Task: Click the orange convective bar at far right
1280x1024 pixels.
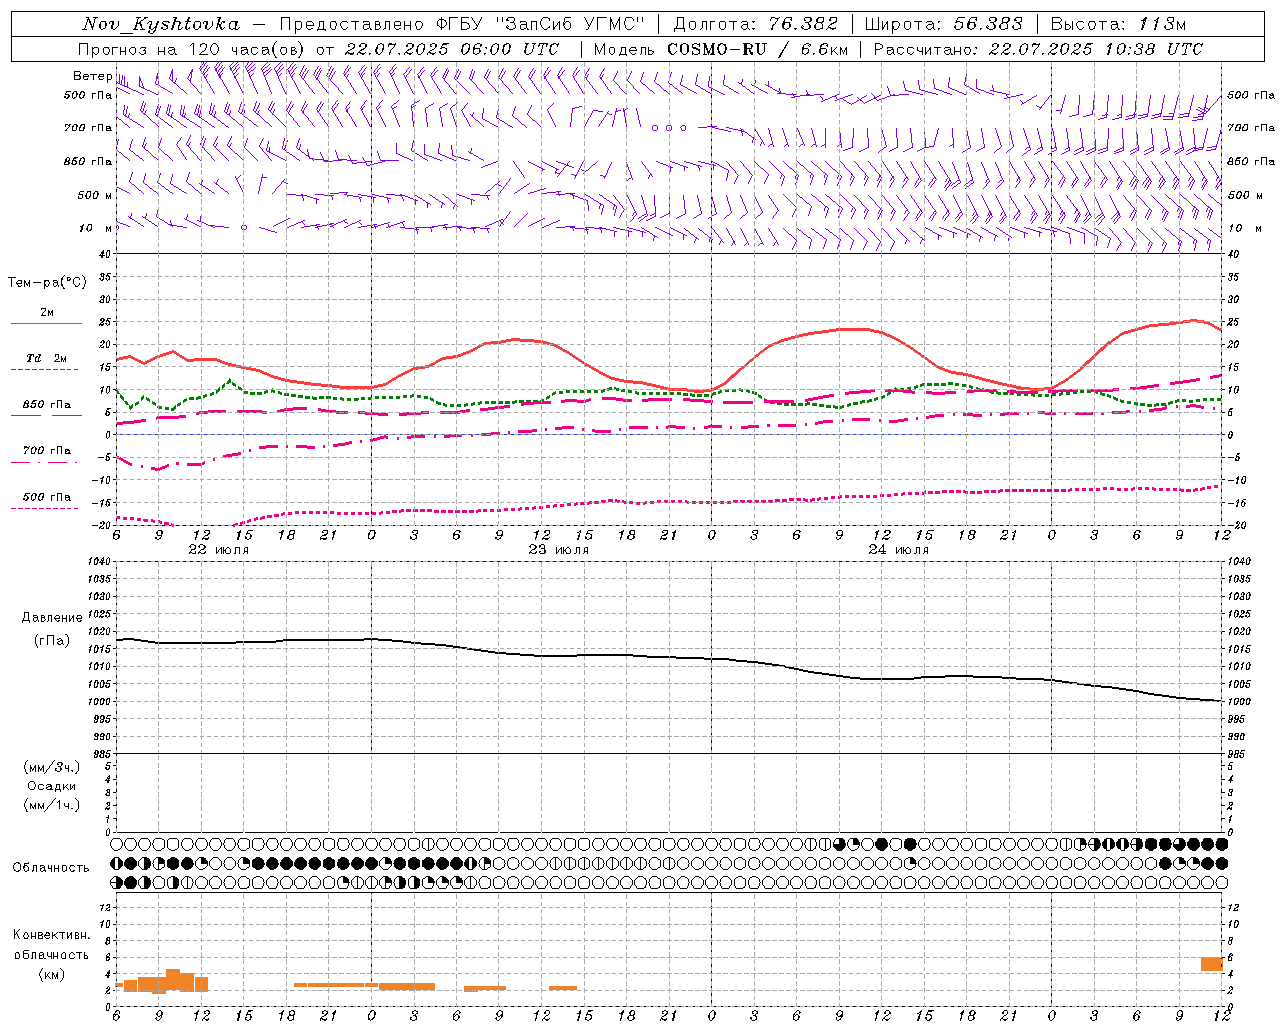Action: click(1212, 964)
